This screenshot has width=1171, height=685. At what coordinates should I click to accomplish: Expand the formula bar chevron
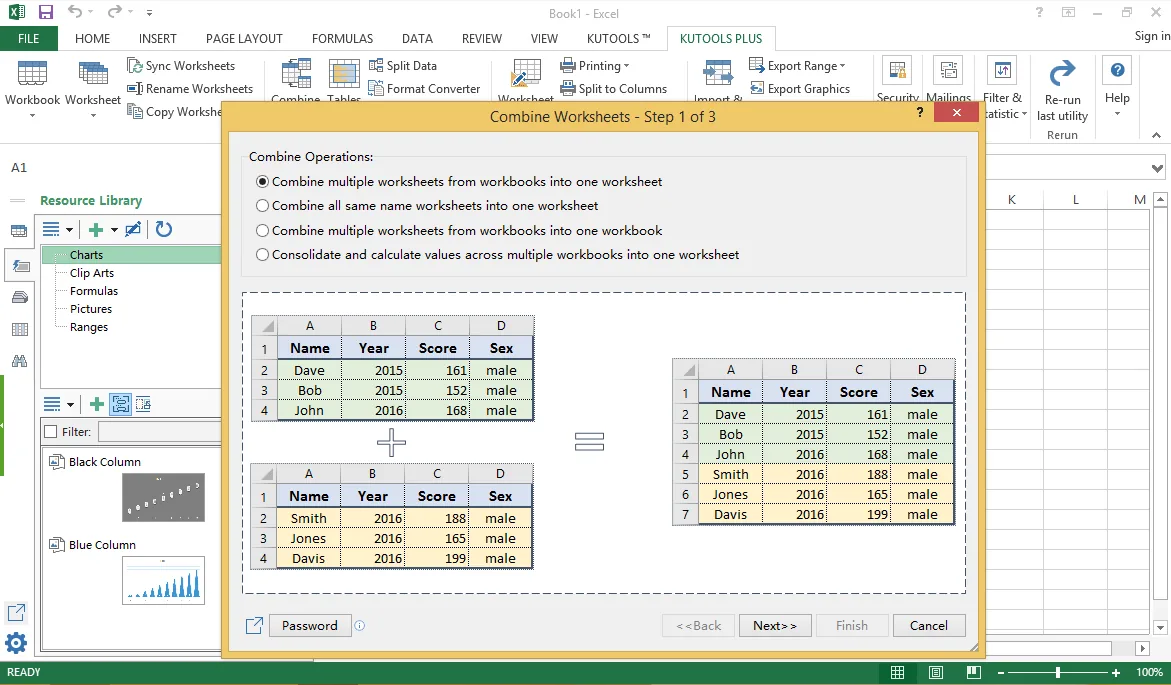[1157, 168]
